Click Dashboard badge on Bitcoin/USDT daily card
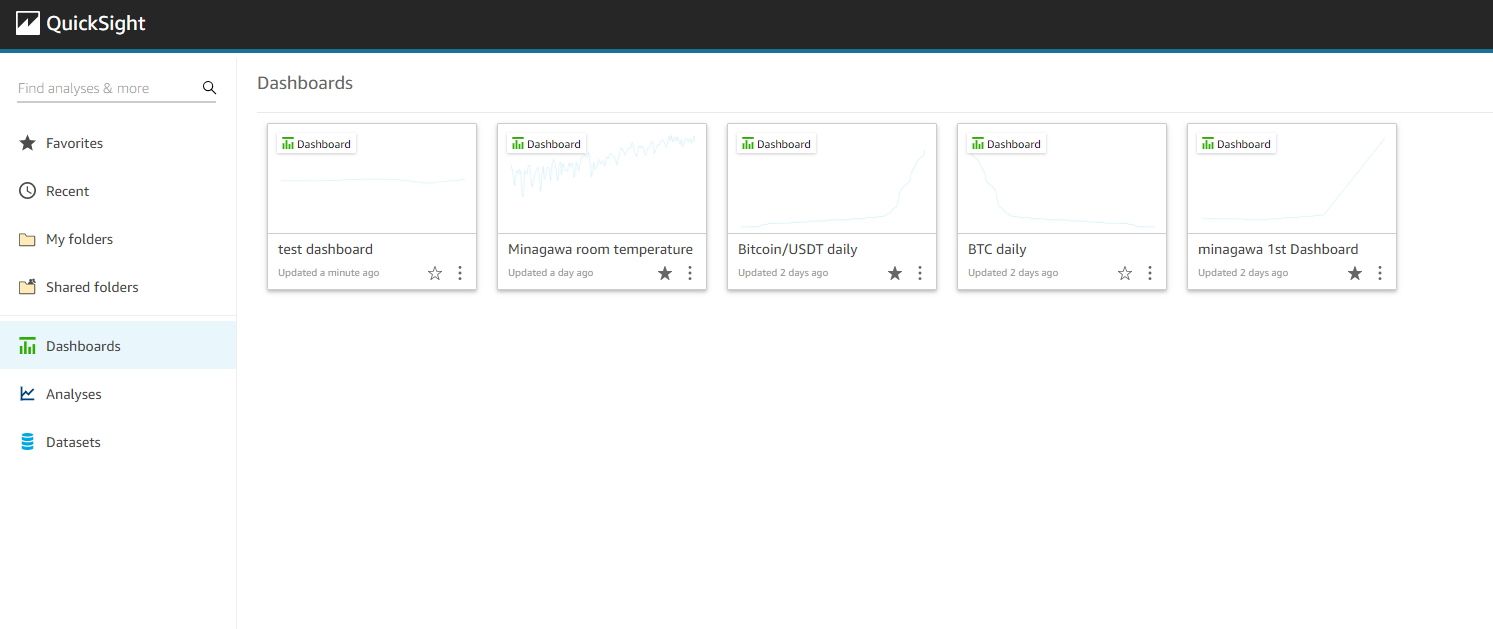1493x629 pixels. (x=776, y=144)
